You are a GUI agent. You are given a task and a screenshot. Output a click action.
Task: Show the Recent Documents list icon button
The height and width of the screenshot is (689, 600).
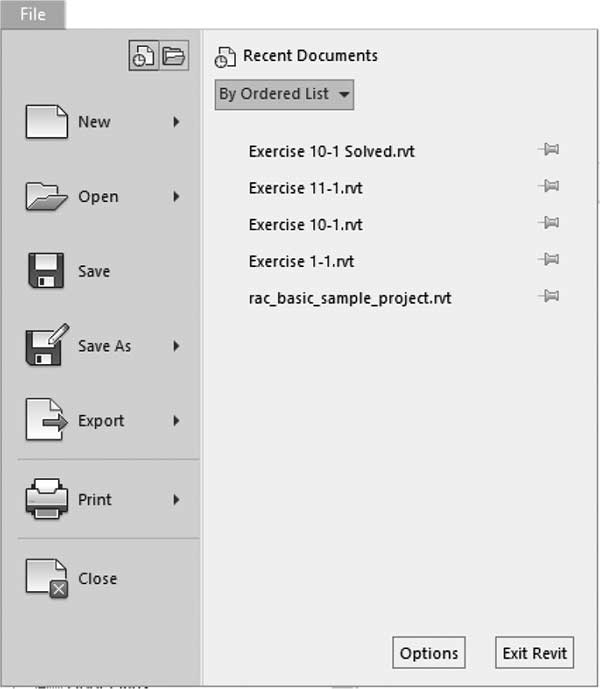144,56
